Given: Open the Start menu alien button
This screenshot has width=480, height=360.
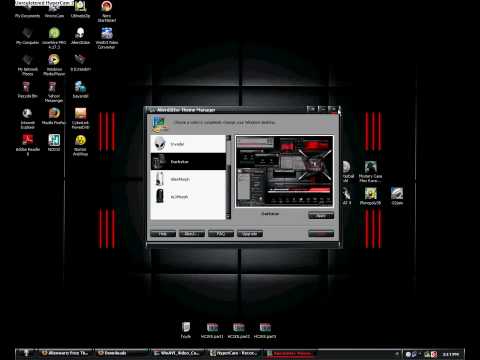Looking at the screenshot, I should click(27, 353).
